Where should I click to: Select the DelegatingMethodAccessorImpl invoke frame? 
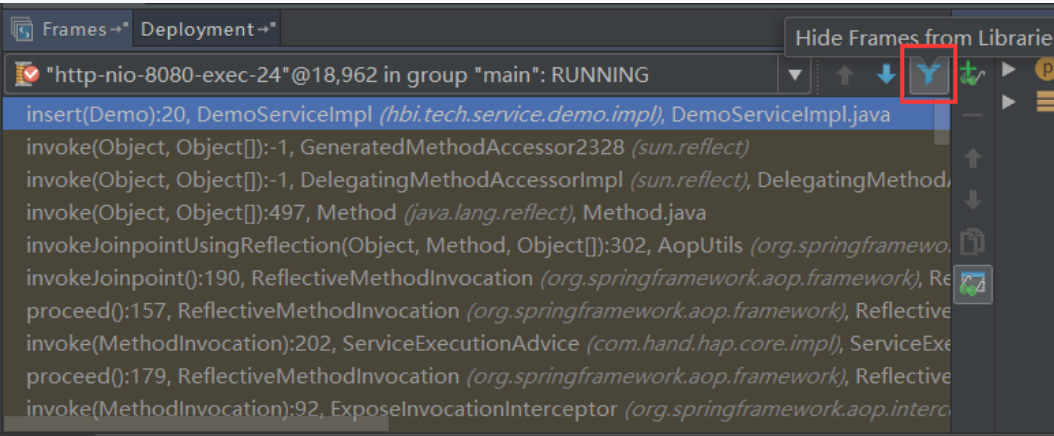(x=477, y=180)
